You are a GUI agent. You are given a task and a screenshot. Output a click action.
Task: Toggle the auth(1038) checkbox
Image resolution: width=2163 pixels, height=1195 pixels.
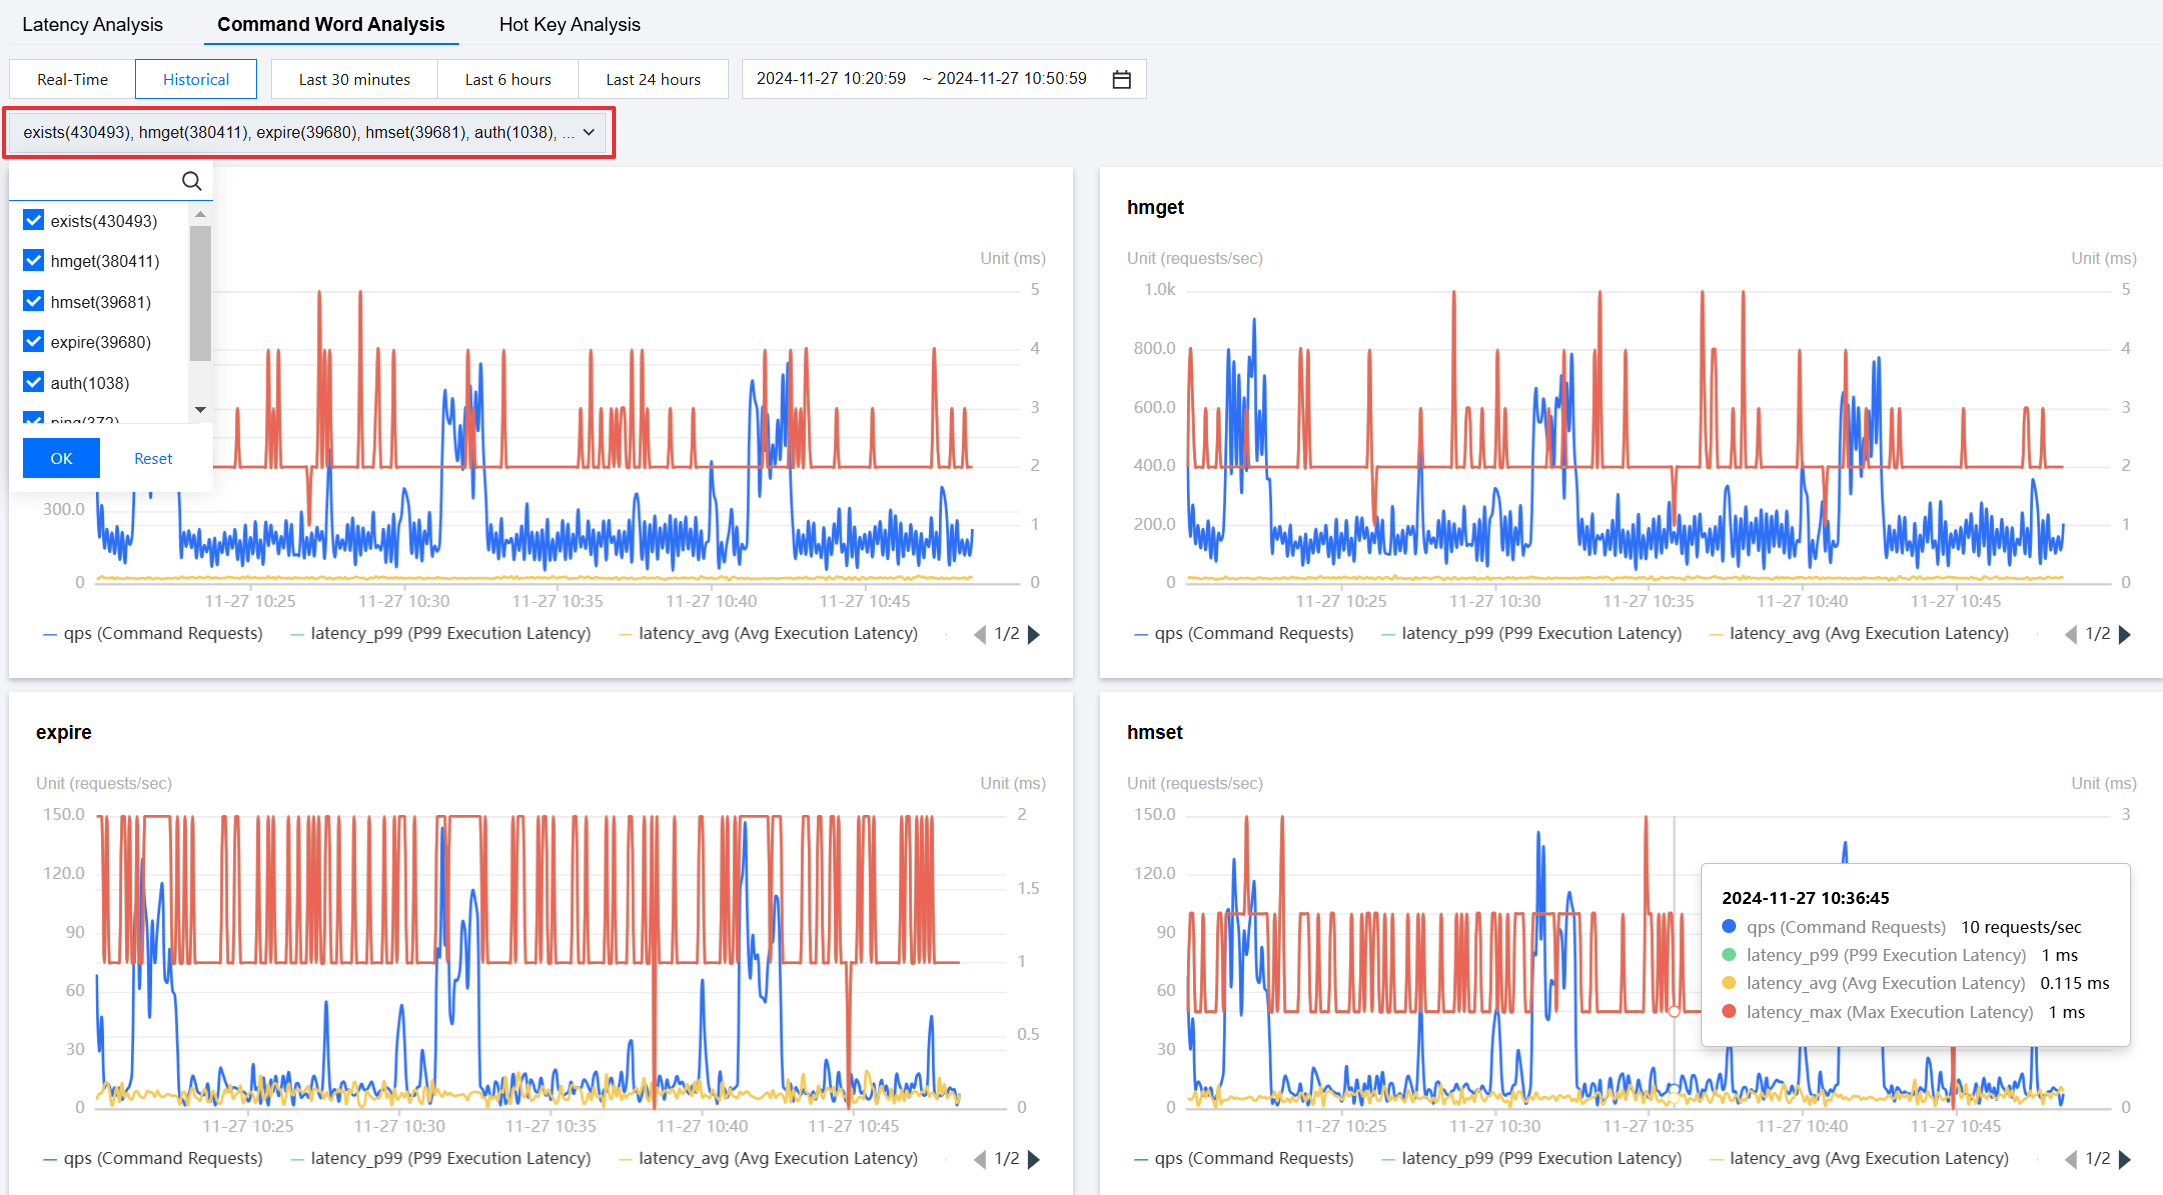(x=34, y=383)
